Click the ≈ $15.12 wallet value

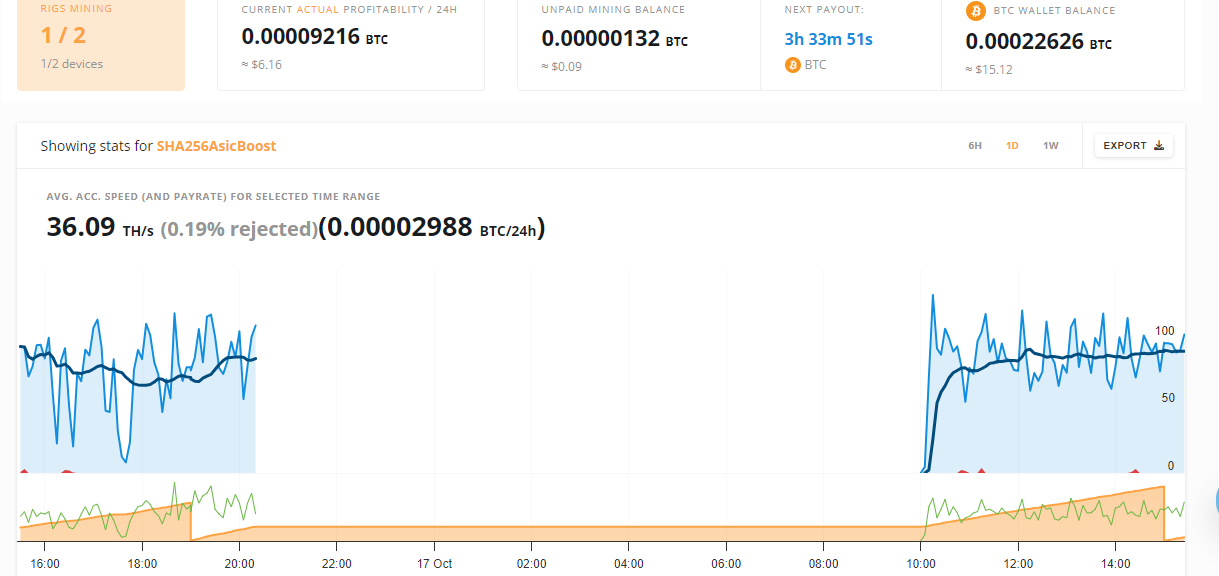989,70
